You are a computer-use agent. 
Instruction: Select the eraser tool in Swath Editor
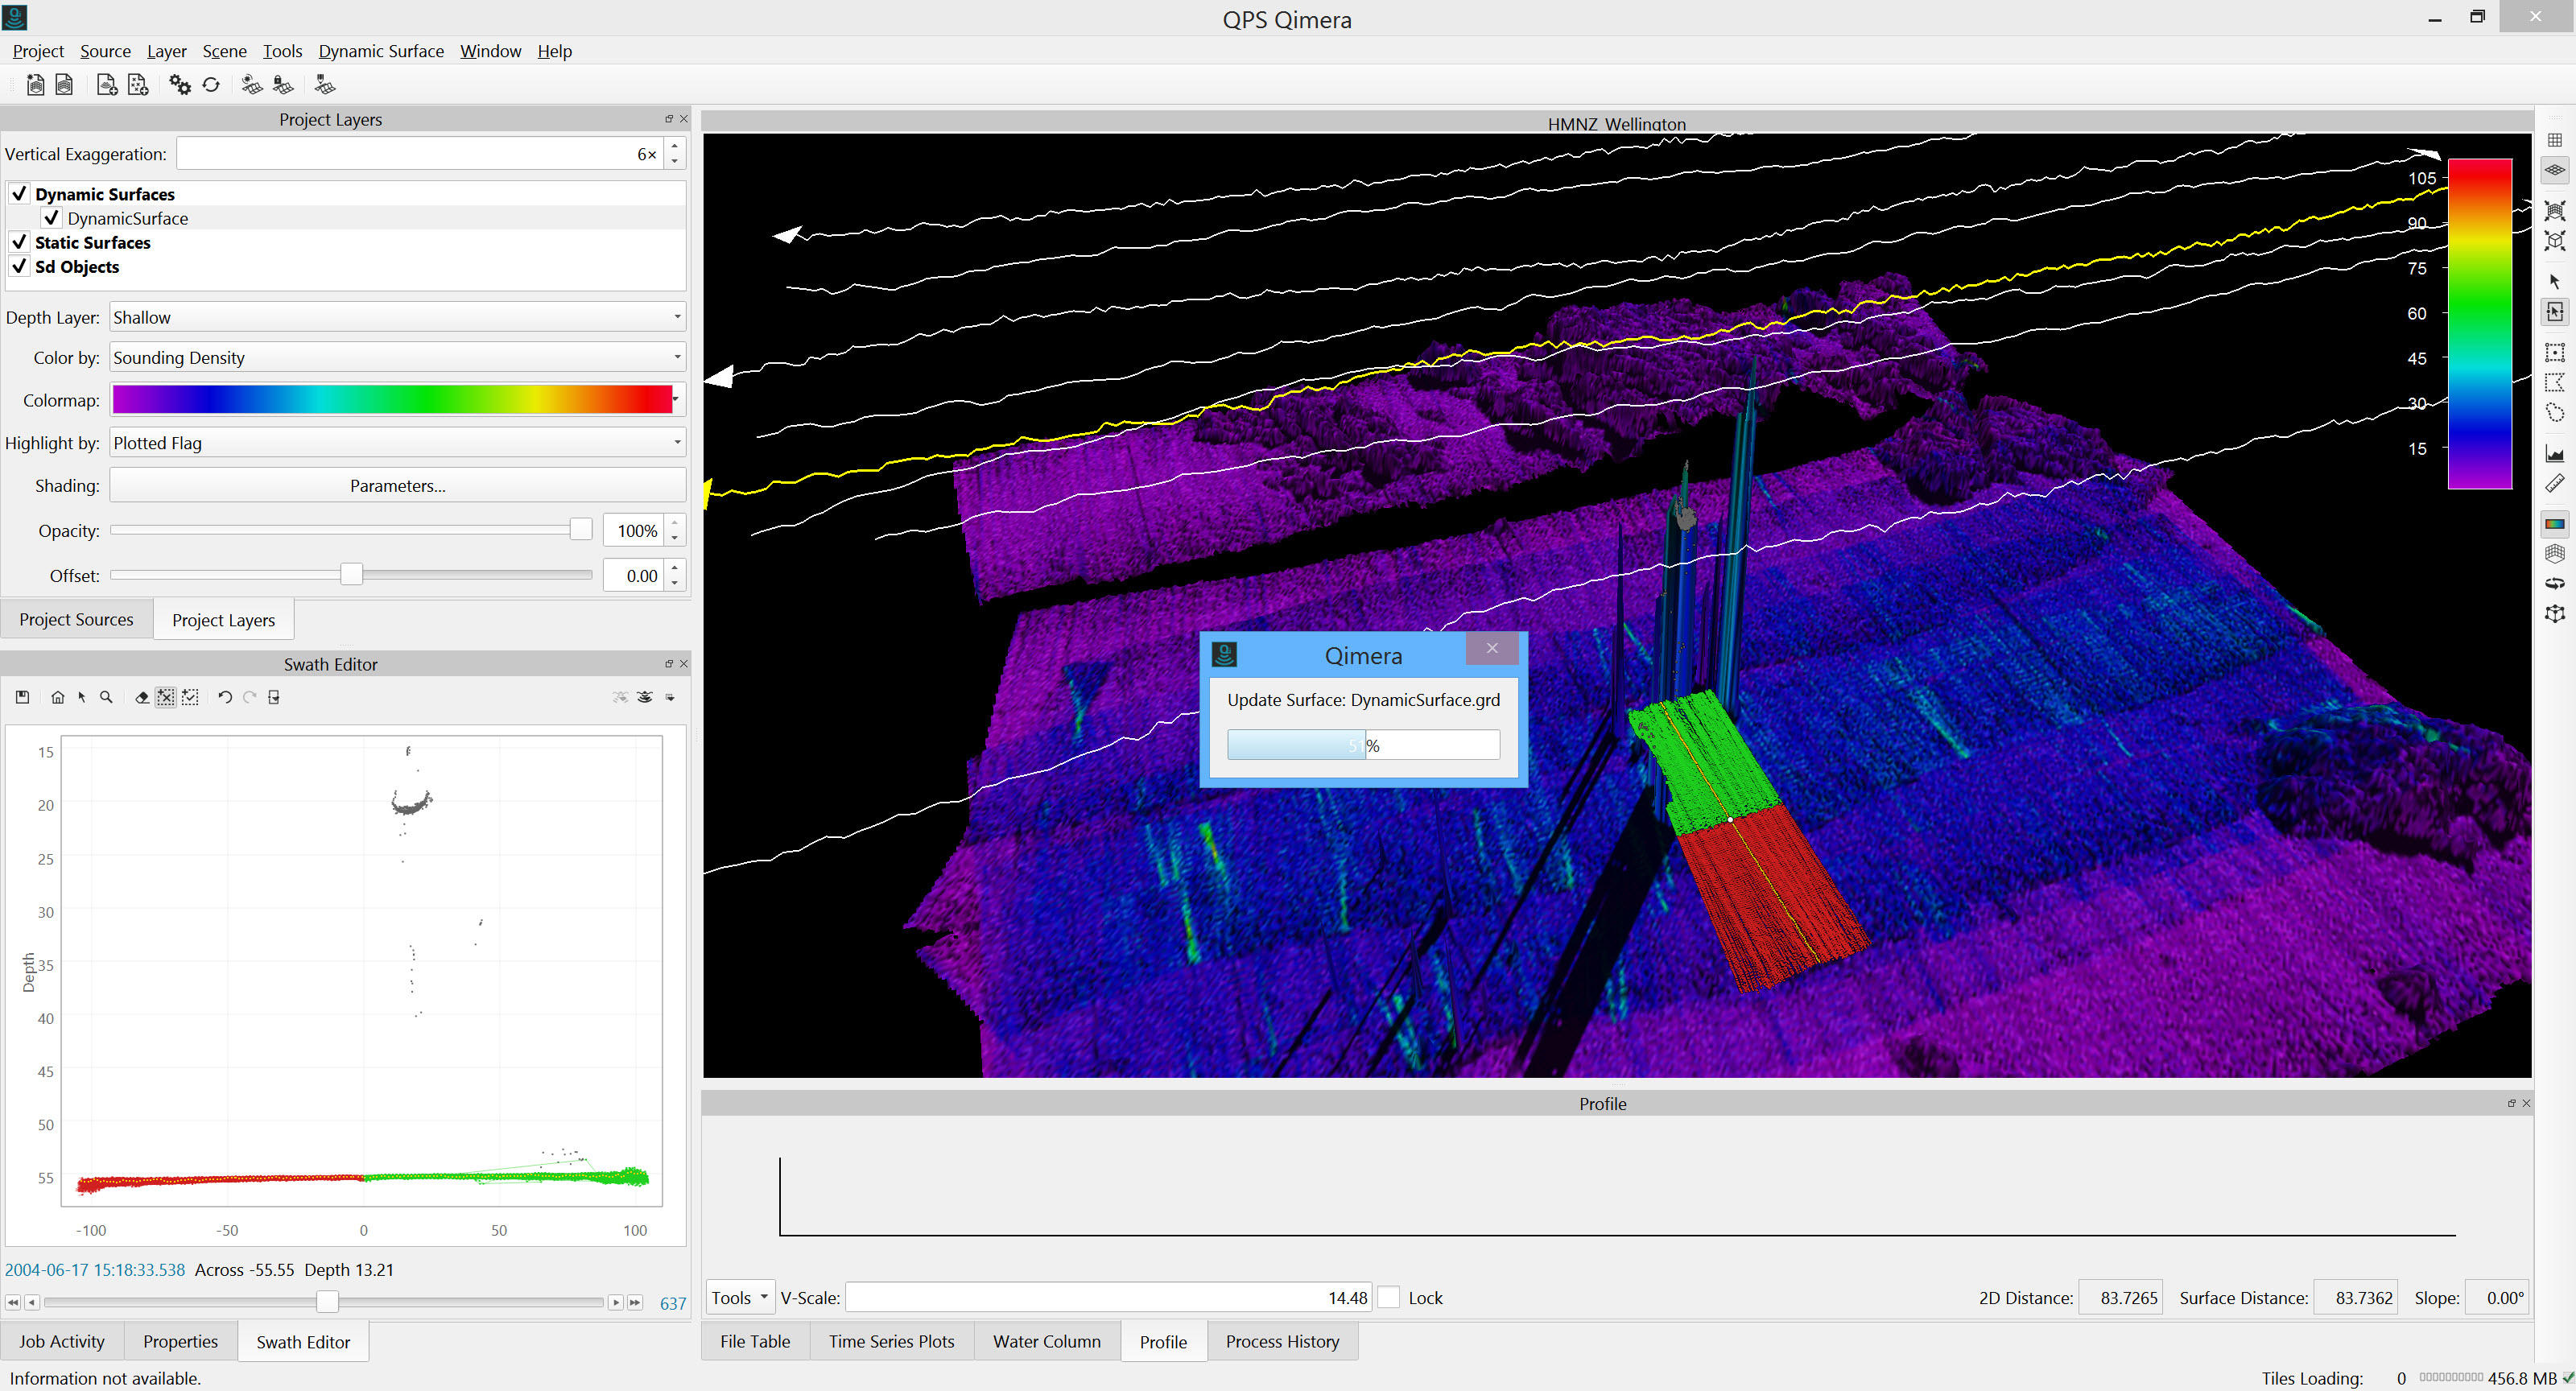(x=142, y=697)
